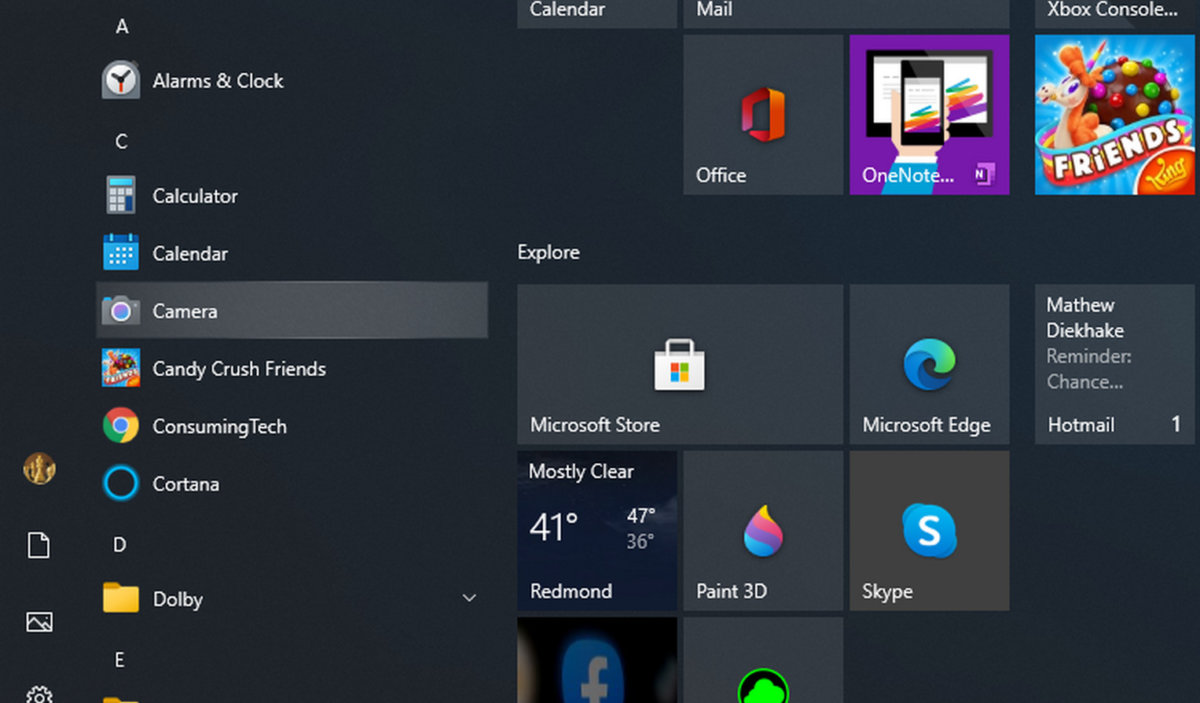Screen dimensions: 1200x703
Task: Expand the Dolby folder chevron
Action: pyautogui.click(x=469, y=598)
